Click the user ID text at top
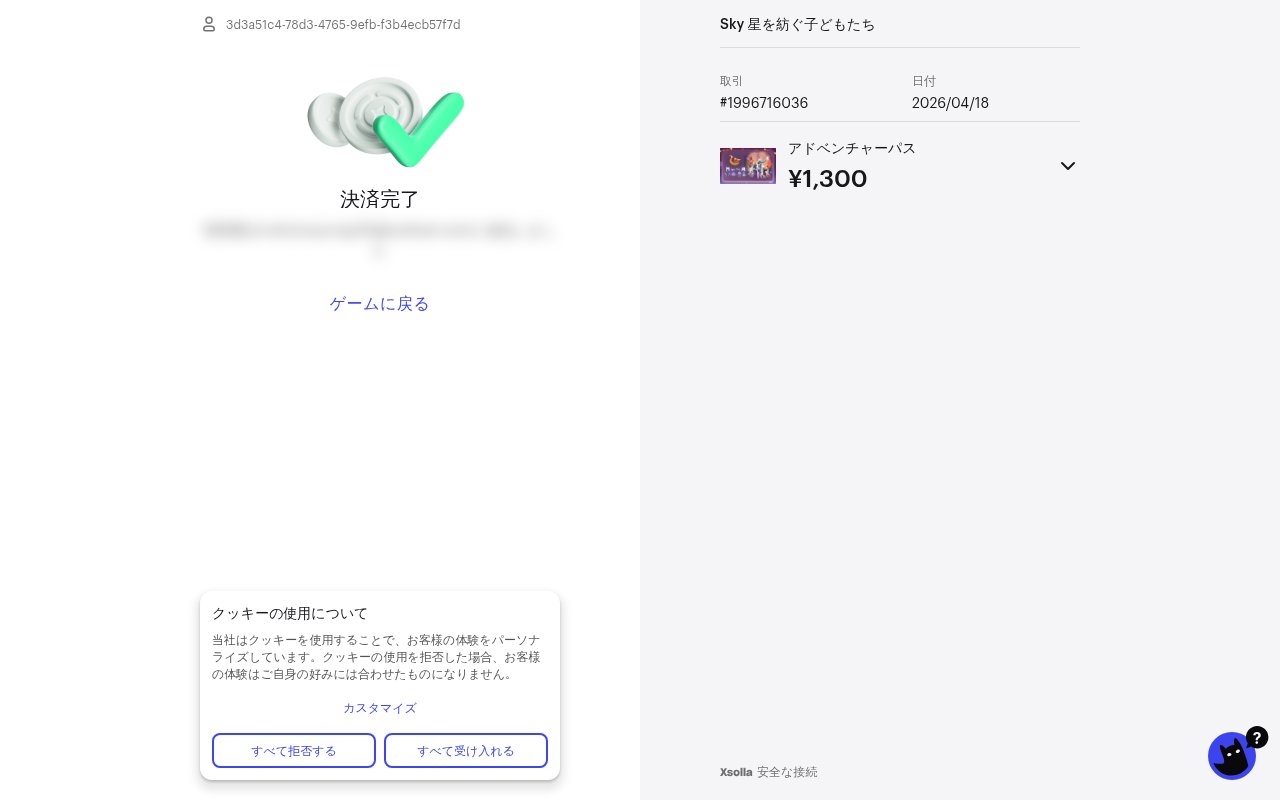The image size is (1280, 800). click(x=343, y=24)
